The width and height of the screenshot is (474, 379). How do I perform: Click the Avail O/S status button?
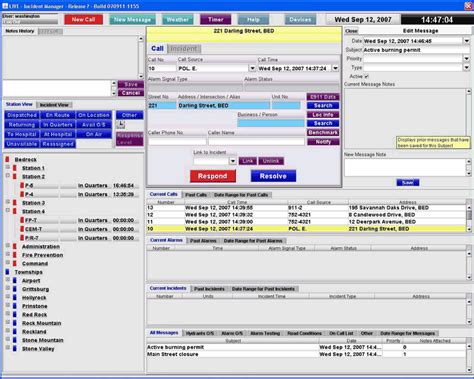[x=94, y=125]
